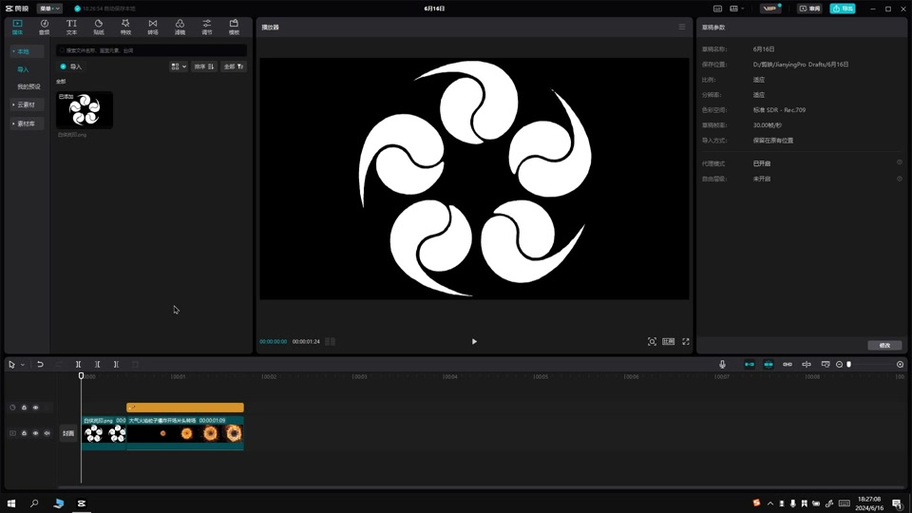Select 我的预设 in the sidebar
Viewport: 912px width, 513px height.
point(28,87)
